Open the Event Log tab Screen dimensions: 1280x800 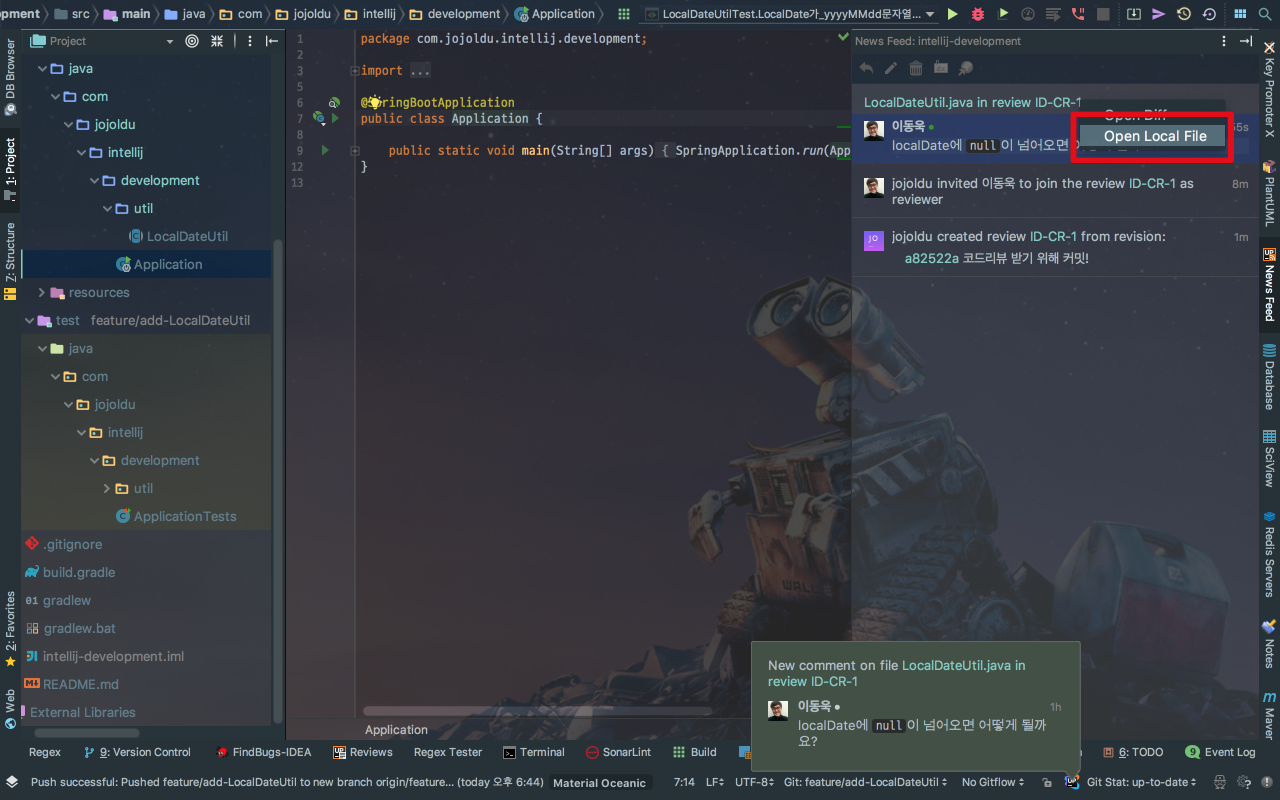(1220, 752)
